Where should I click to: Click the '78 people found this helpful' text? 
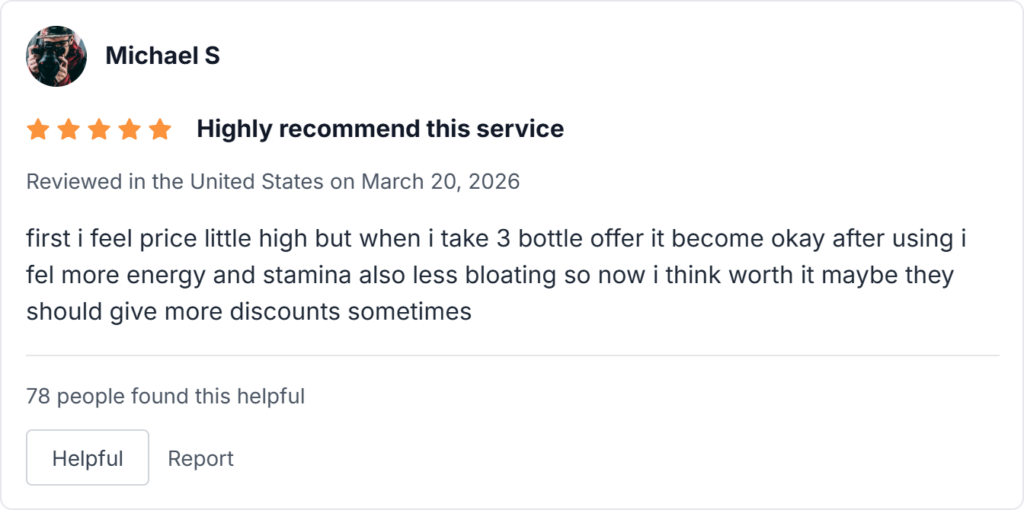coord(165,396)
